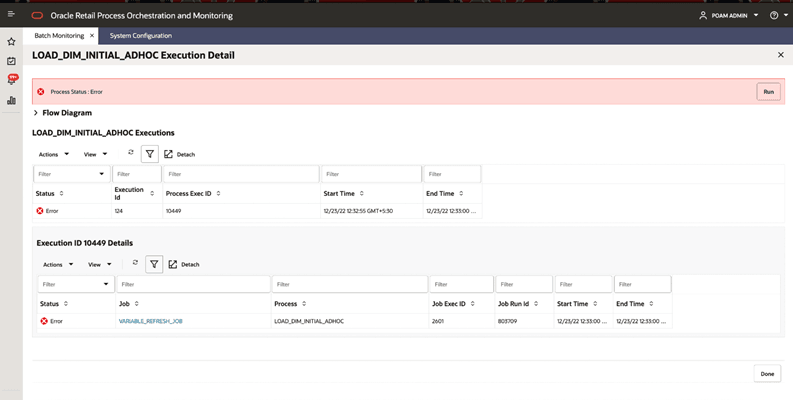Image resolution: width=793 pixels, height=400 pixels.
Task: Open Actions menu in Execution ID Details
Action: [58, 264]
